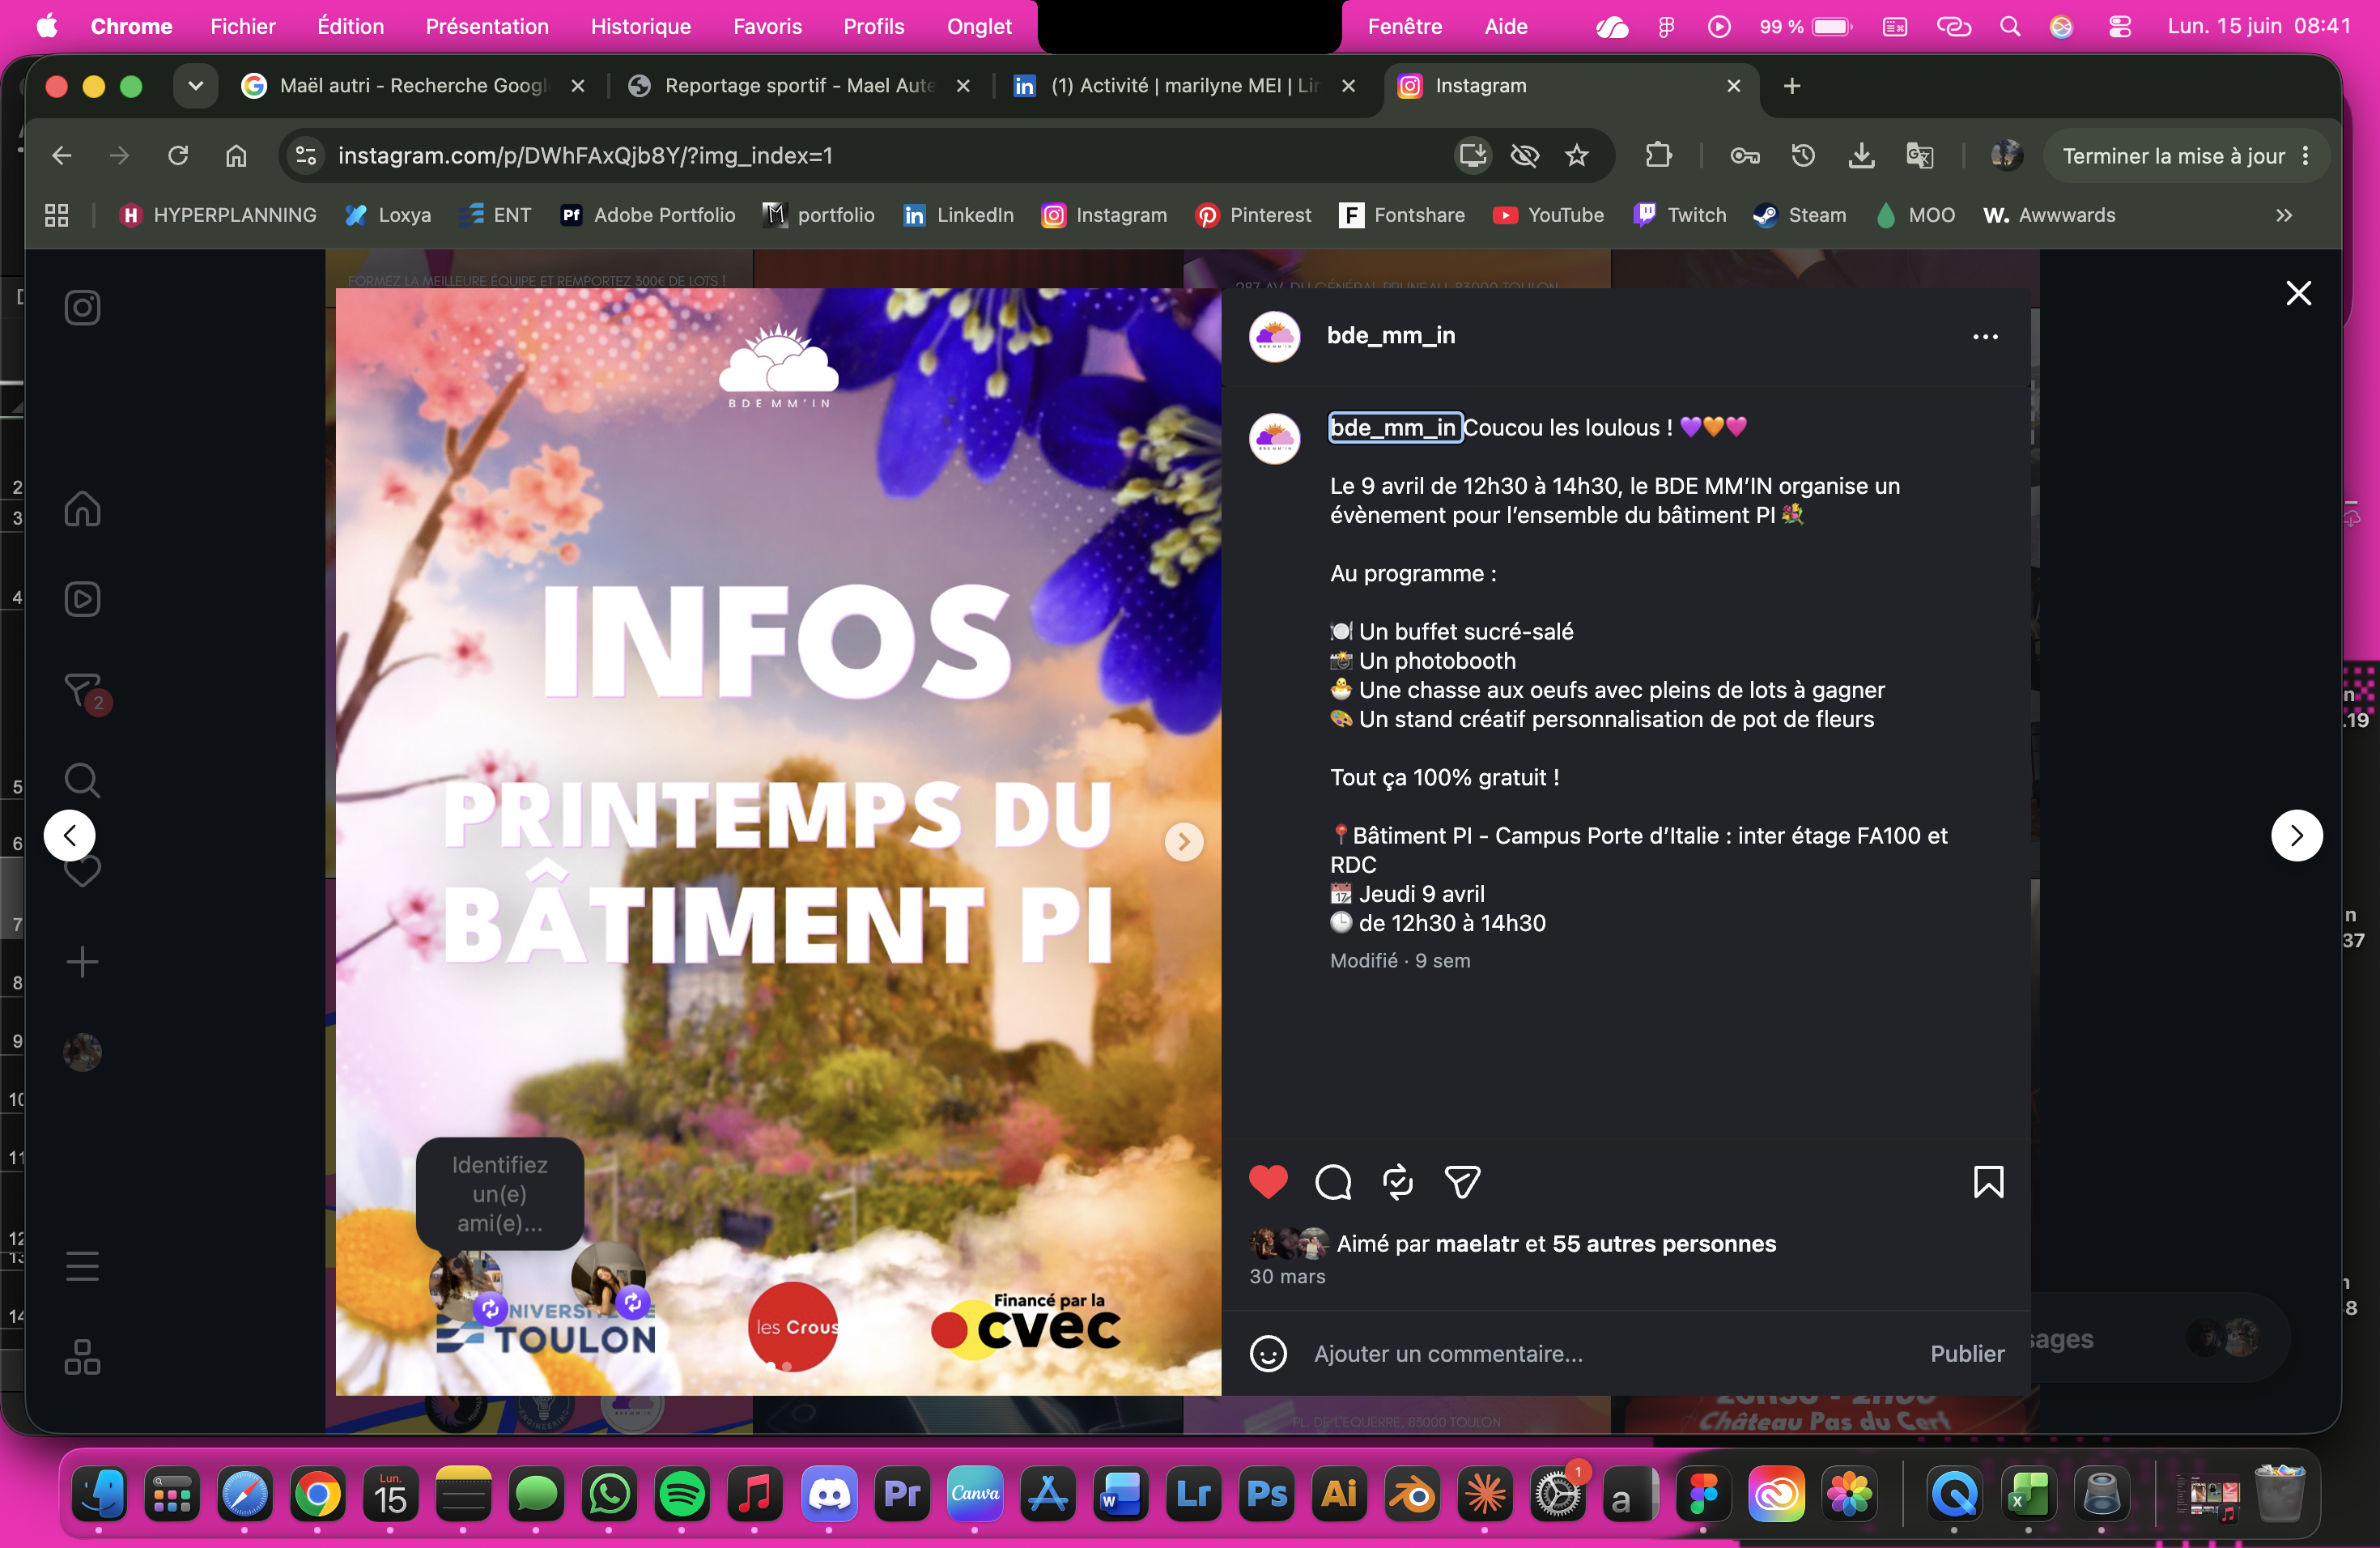This screenshot has width=2380, height=1548.
Task: Open post options three-dot menu
Action: point(1985,337)
